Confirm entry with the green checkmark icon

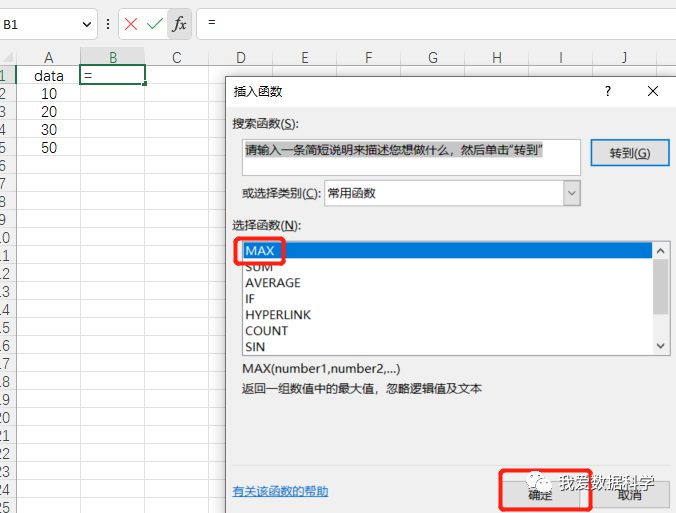click(x=154, y=24)
